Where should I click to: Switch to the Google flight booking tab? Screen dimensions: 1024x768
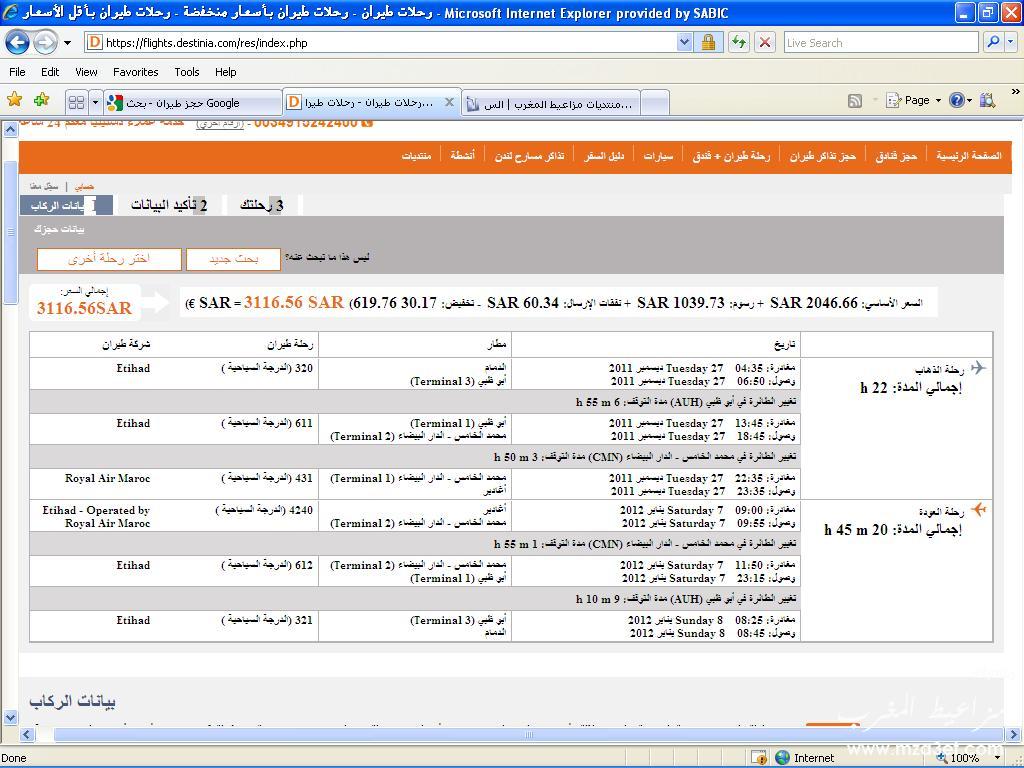[x=192, y=103]
